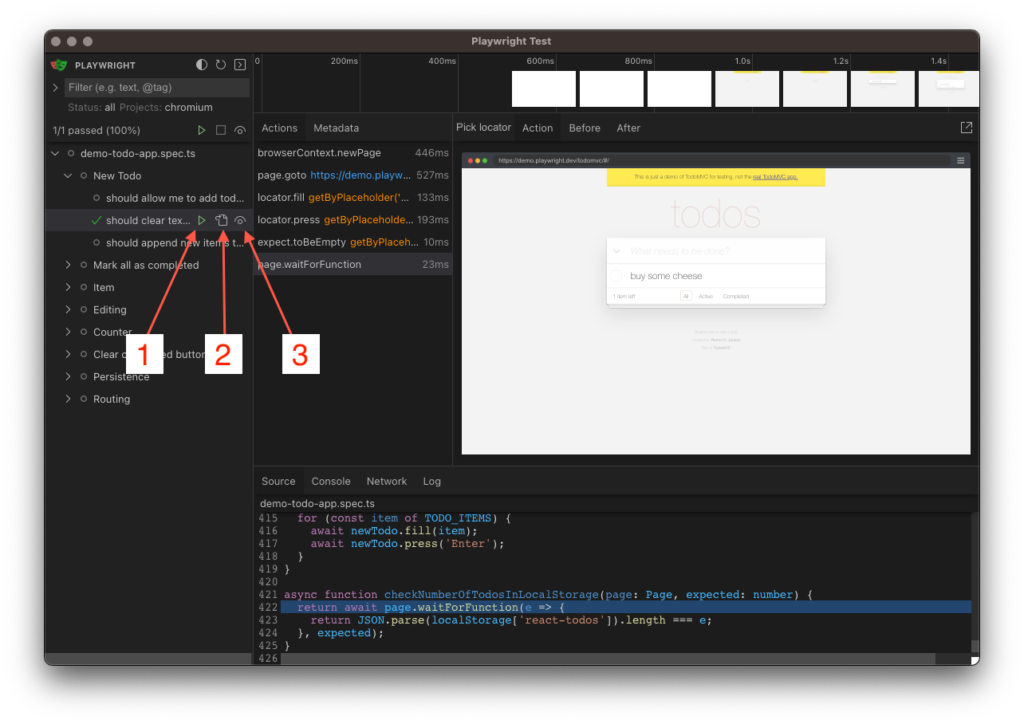Open the Network tab in the bottom panel

(386, 481)
